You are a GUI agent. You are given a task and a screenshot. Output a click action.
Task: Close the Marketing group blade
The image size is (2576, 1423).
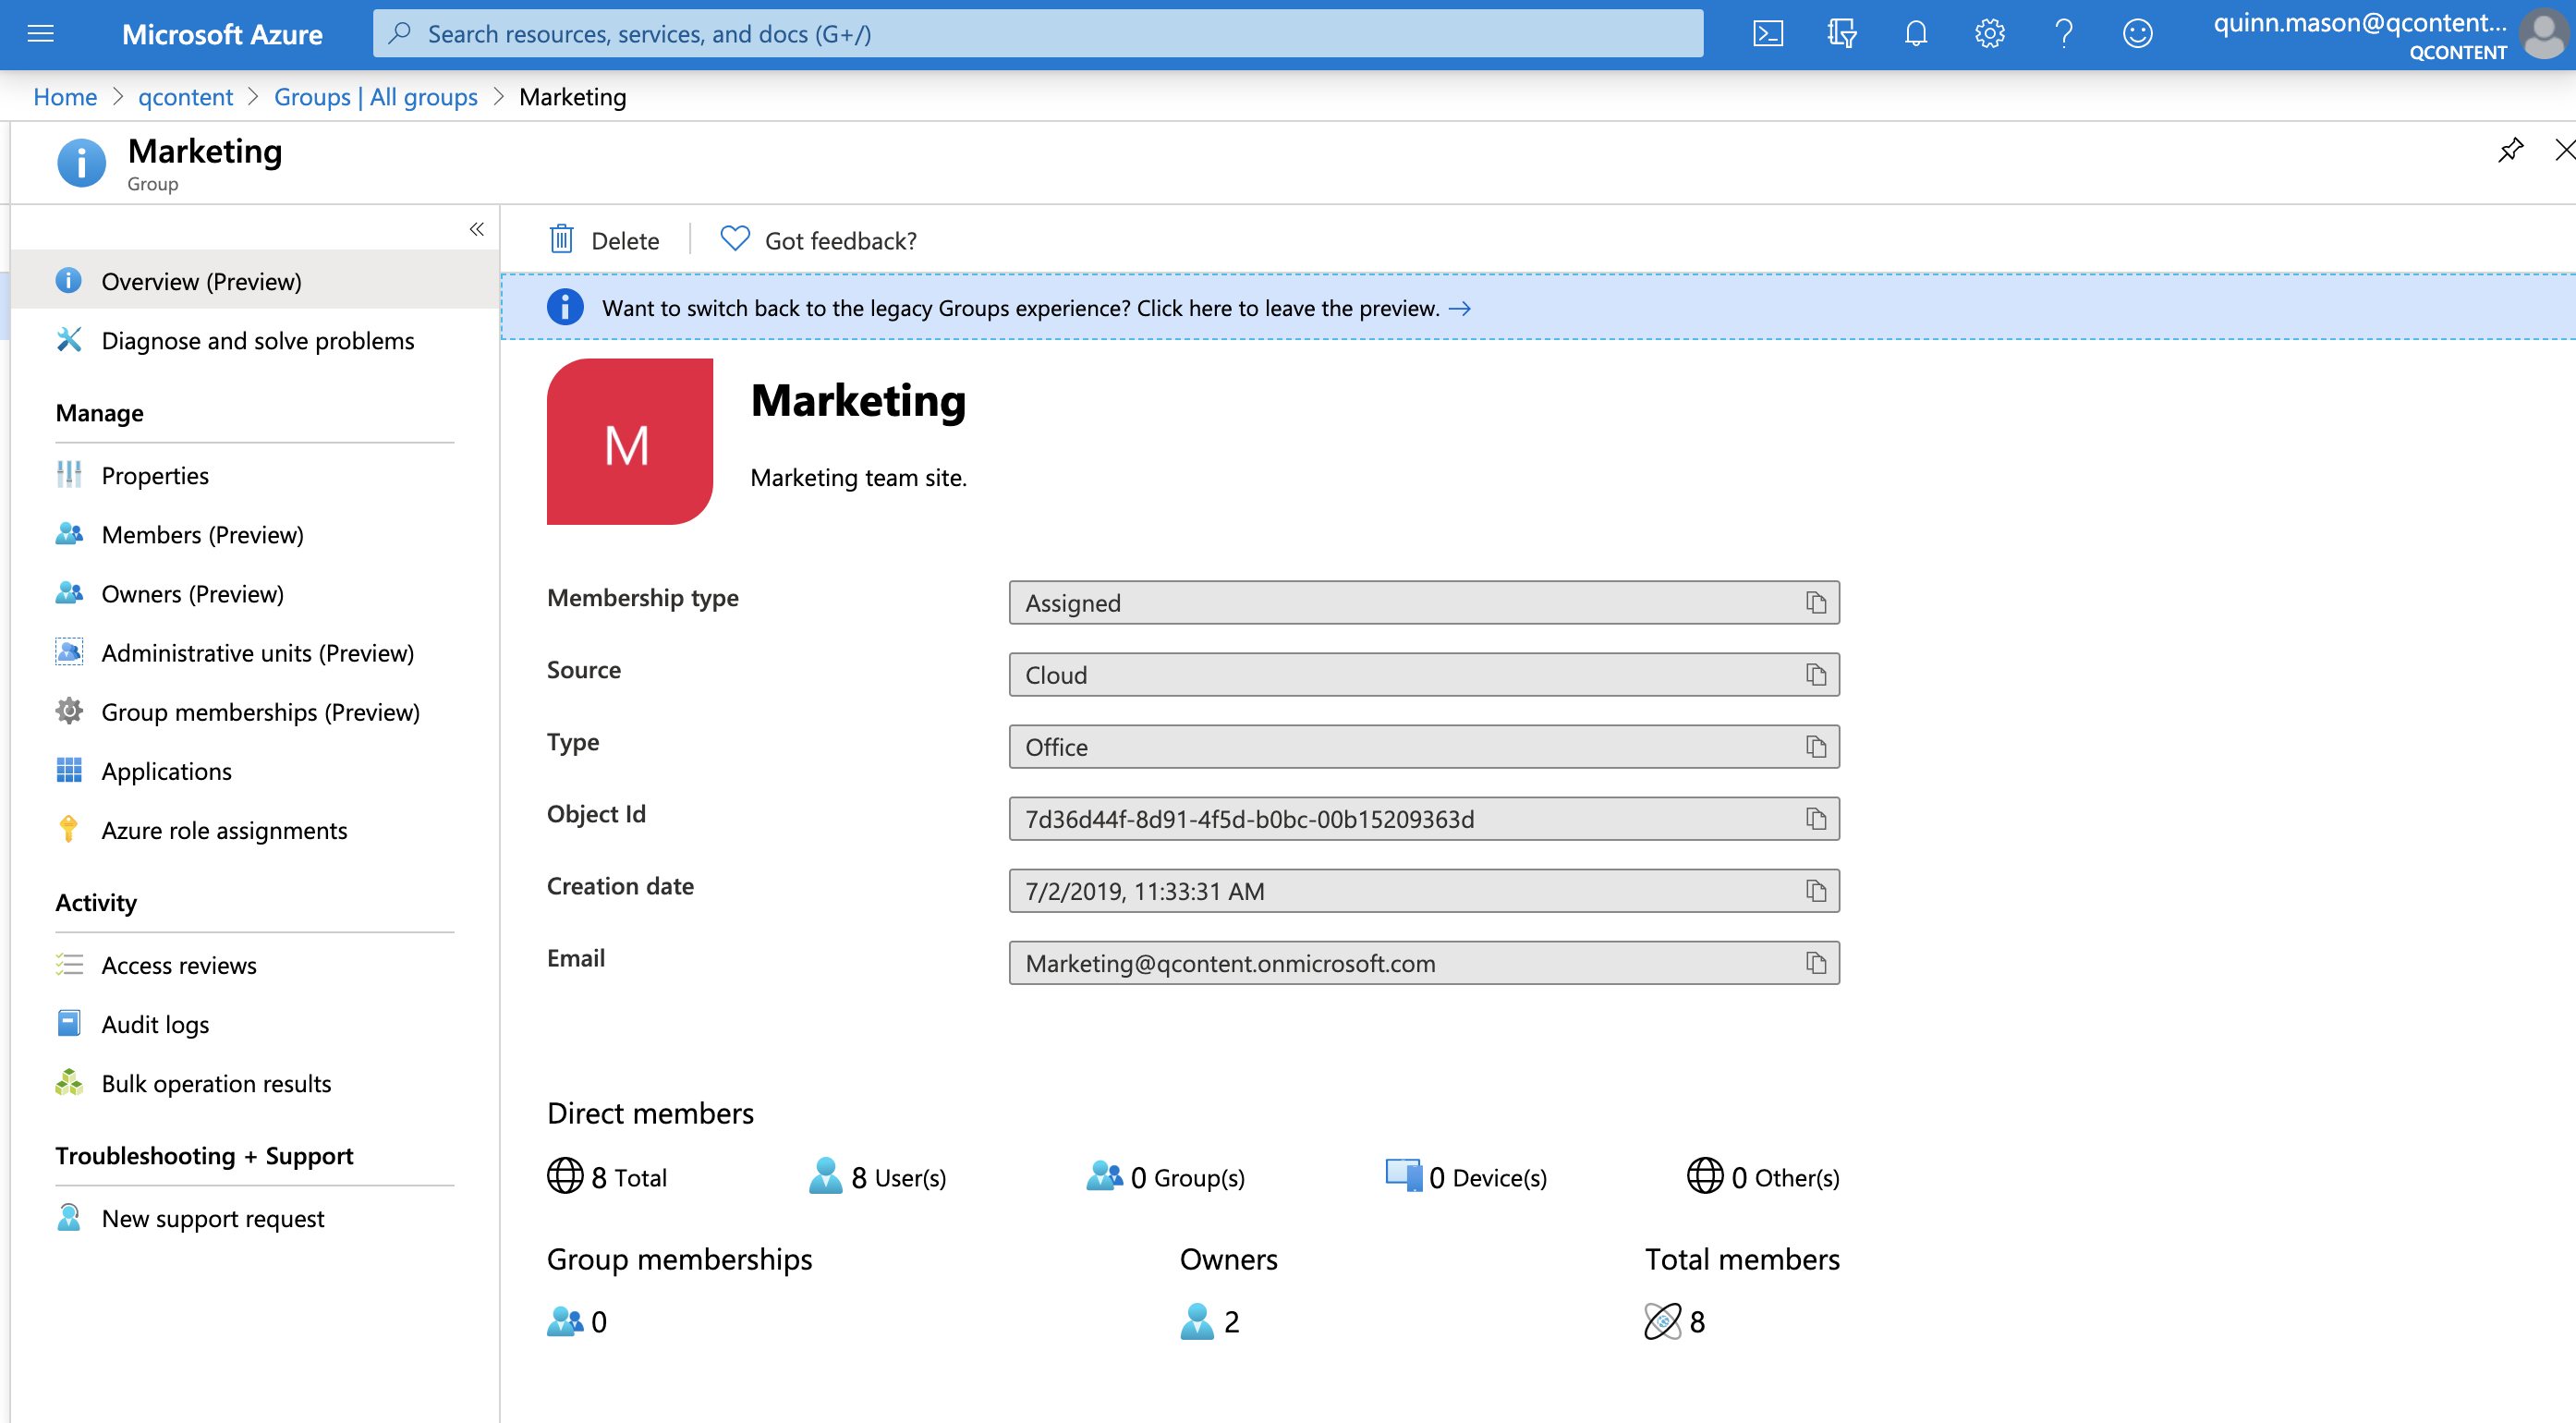(x=2563, y=150)
